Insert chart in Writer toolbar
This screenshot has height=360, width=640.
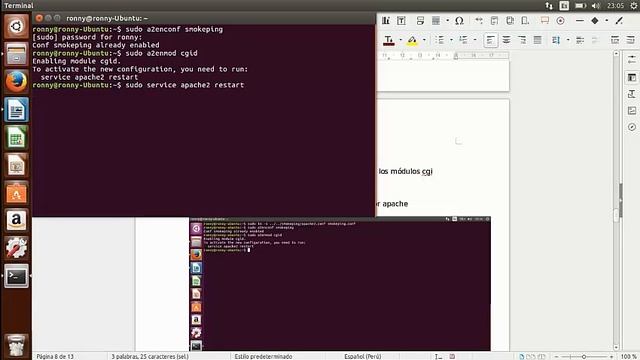click(386, 20)
